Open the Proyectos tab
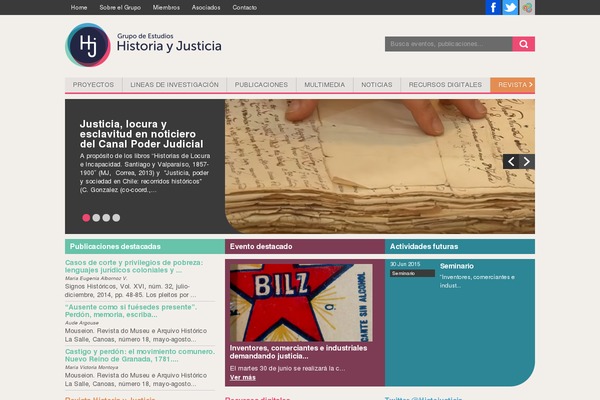Viewport: 600px width, 400px height. click(93, 85)
